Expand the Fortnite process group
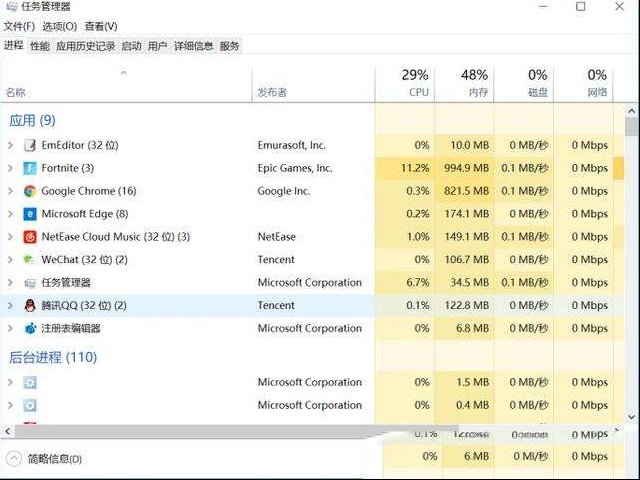The height and width of the screenshot is (480, 640). click(x=10, y=168)
